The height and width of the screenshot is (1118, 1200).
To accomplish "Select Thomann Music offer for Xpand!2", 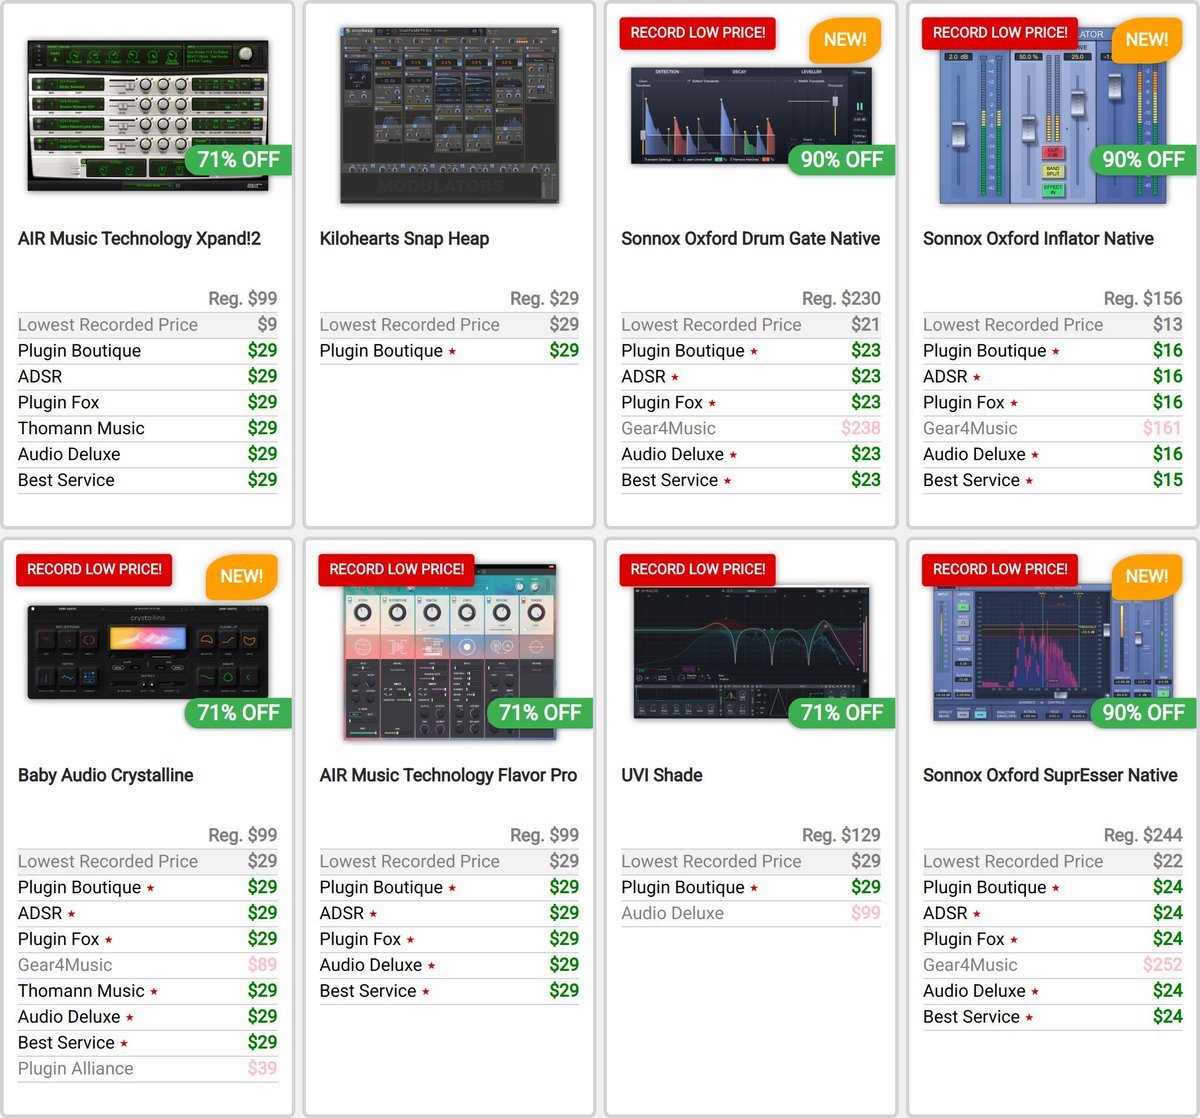I will pyautogui.click(x=148, y=429).
